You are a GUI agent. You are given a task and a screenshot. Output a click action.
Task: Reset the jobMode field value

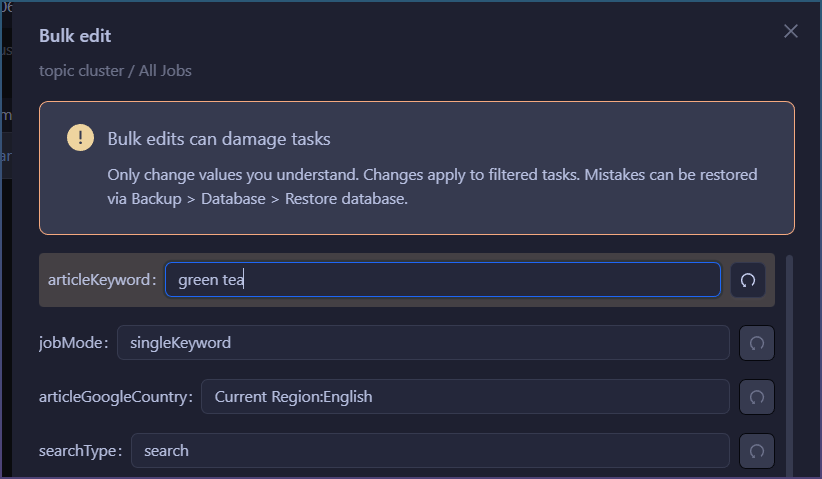click(x=756, y=343)
